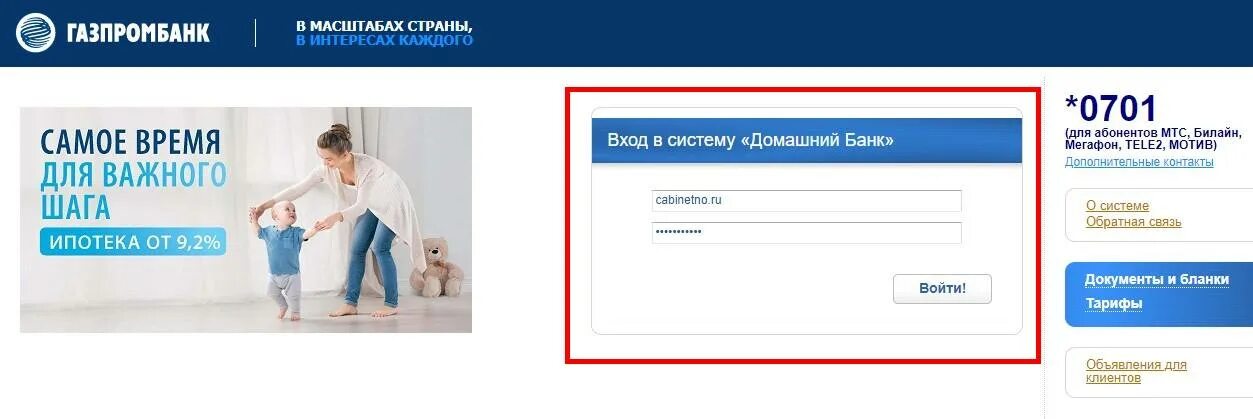Screen dimensions: 1253x419
Task: Open the «О системе» link
Action: click(x=1117, y=205)
